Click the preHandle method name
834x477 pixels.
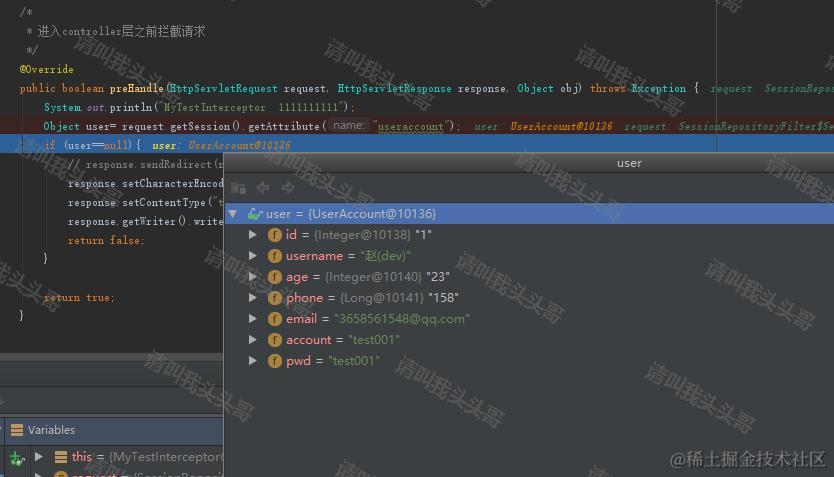tap(136, 88)
